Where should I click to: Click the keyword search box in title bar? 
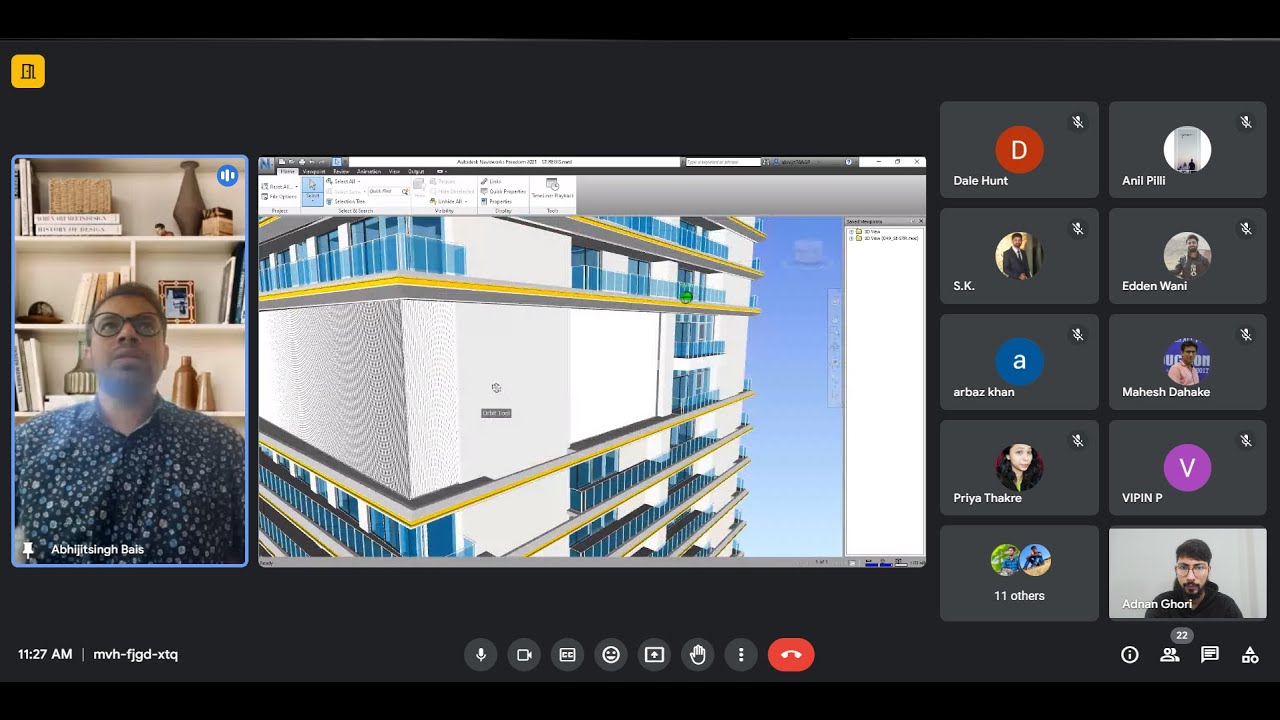(723, 162)
